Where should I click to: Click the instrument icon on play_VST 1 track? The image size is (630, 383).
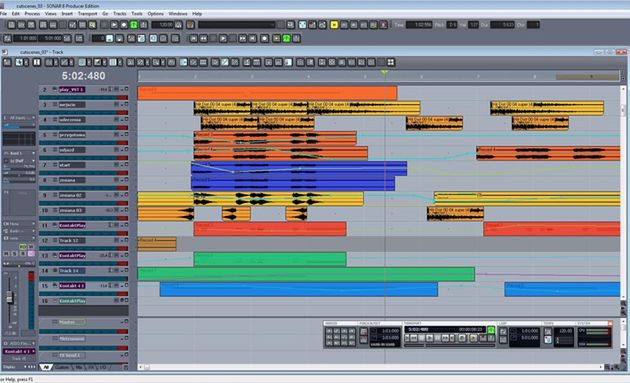coord(55,89)
